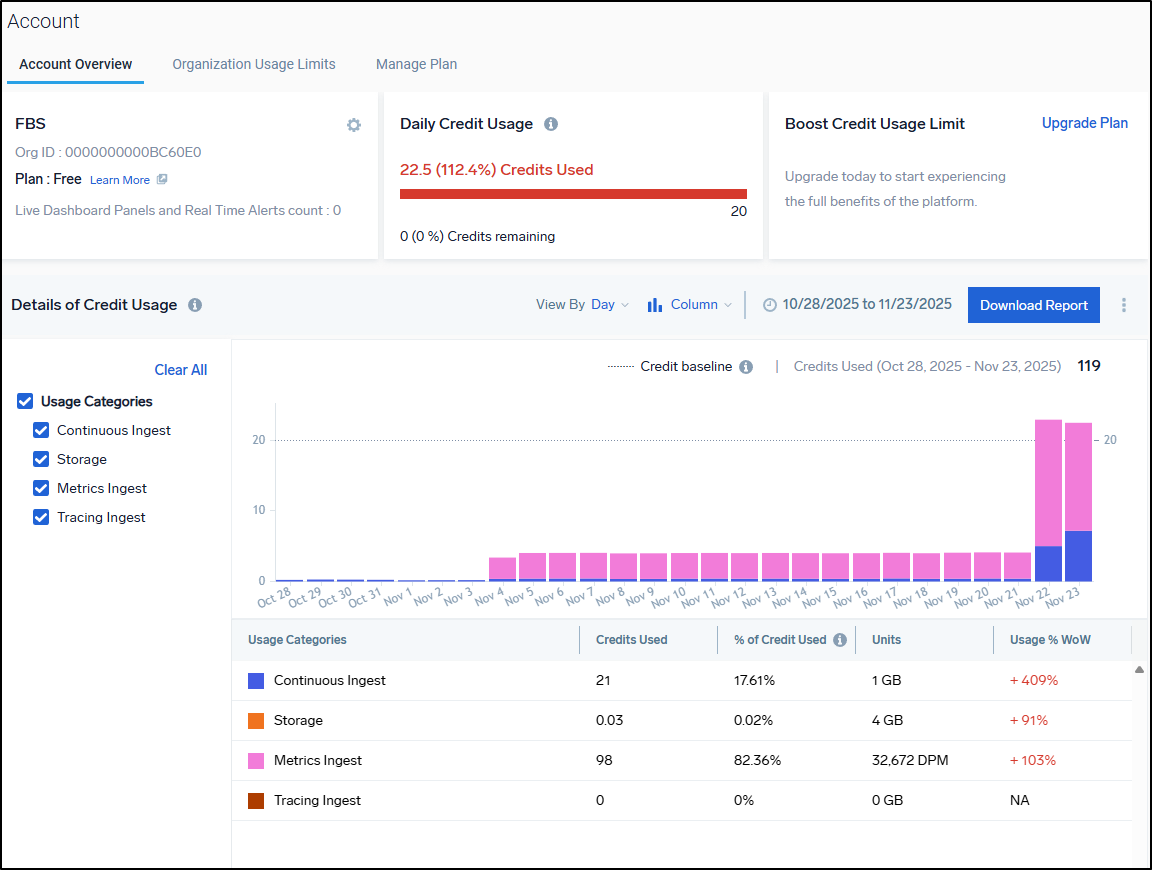Click the clock icon beside date range

769,305
